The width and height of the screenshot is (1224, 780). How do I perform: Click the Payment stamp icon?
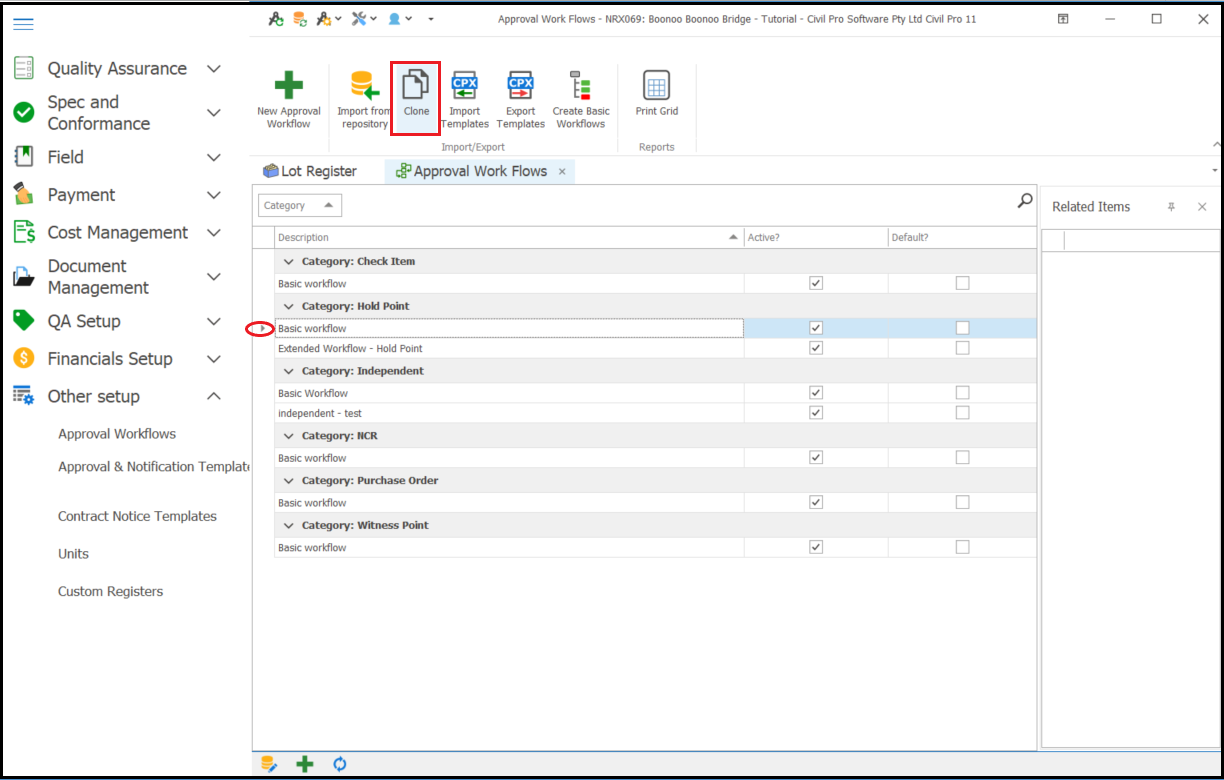(24, 194)
